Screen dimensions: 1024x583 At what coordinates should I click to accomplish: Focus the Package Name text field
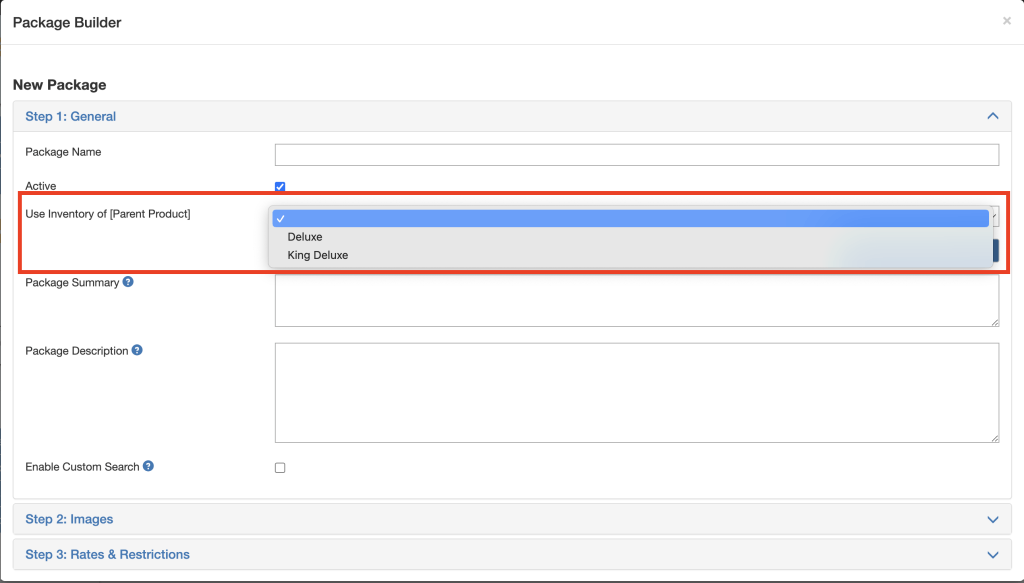click(x=636, y=154)
